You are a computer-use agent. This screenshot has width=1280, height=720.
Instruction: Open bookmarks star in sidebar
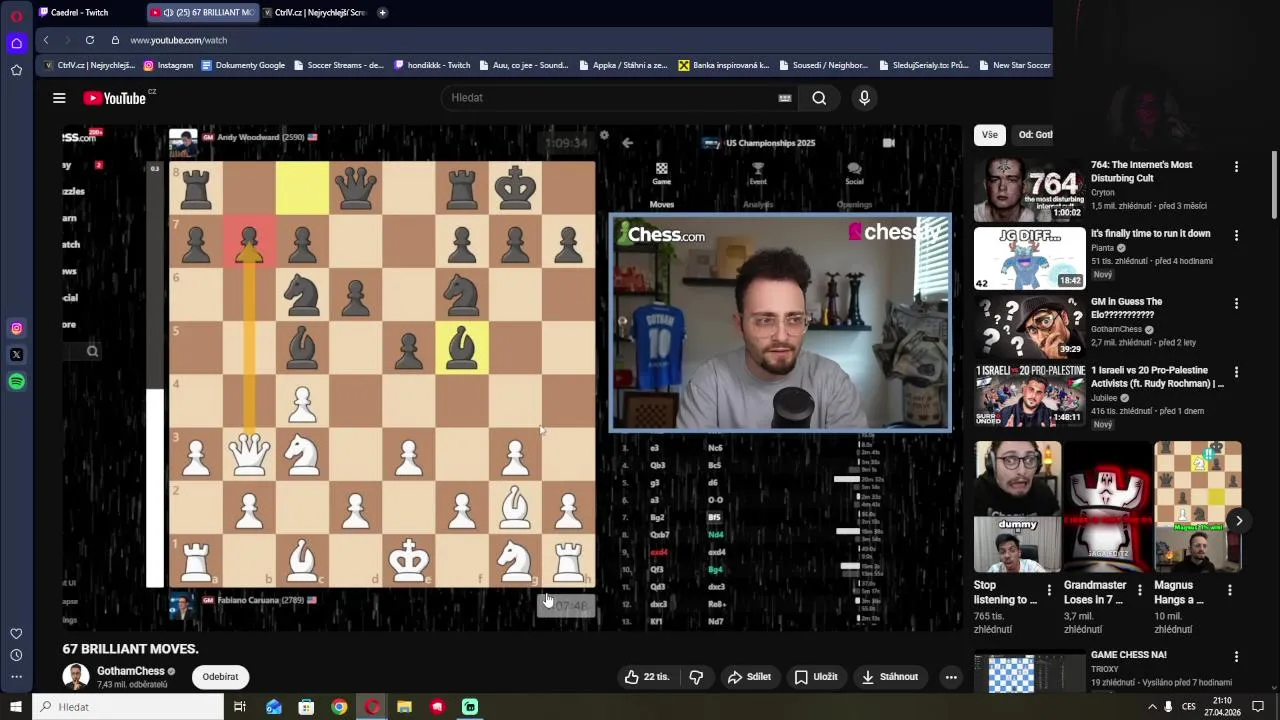click(x=16, y=70)
